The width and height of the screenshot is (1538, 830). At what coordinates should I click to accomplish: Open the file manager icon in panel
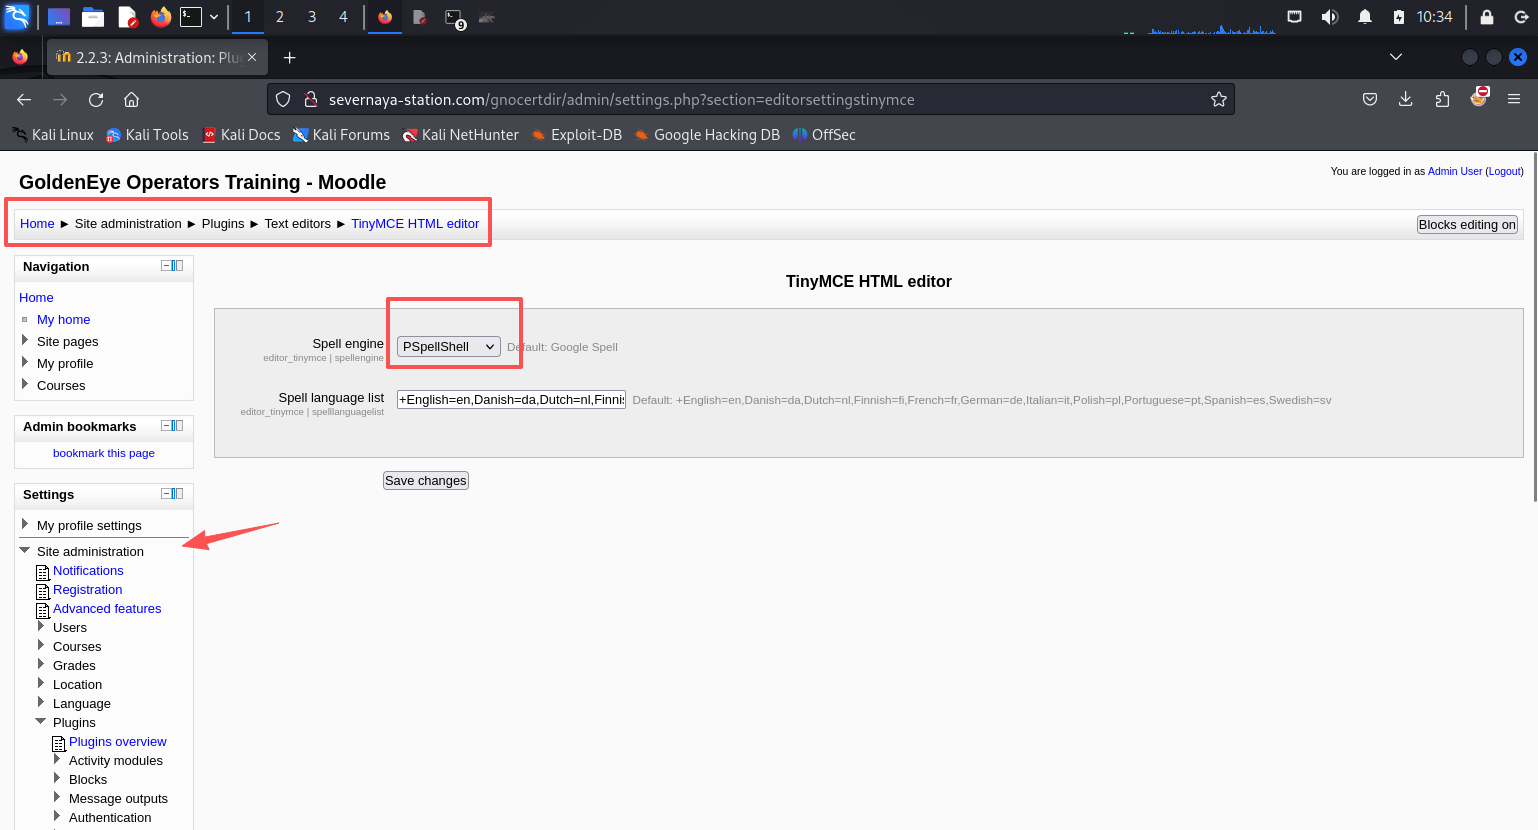click(x=93, y=17)
